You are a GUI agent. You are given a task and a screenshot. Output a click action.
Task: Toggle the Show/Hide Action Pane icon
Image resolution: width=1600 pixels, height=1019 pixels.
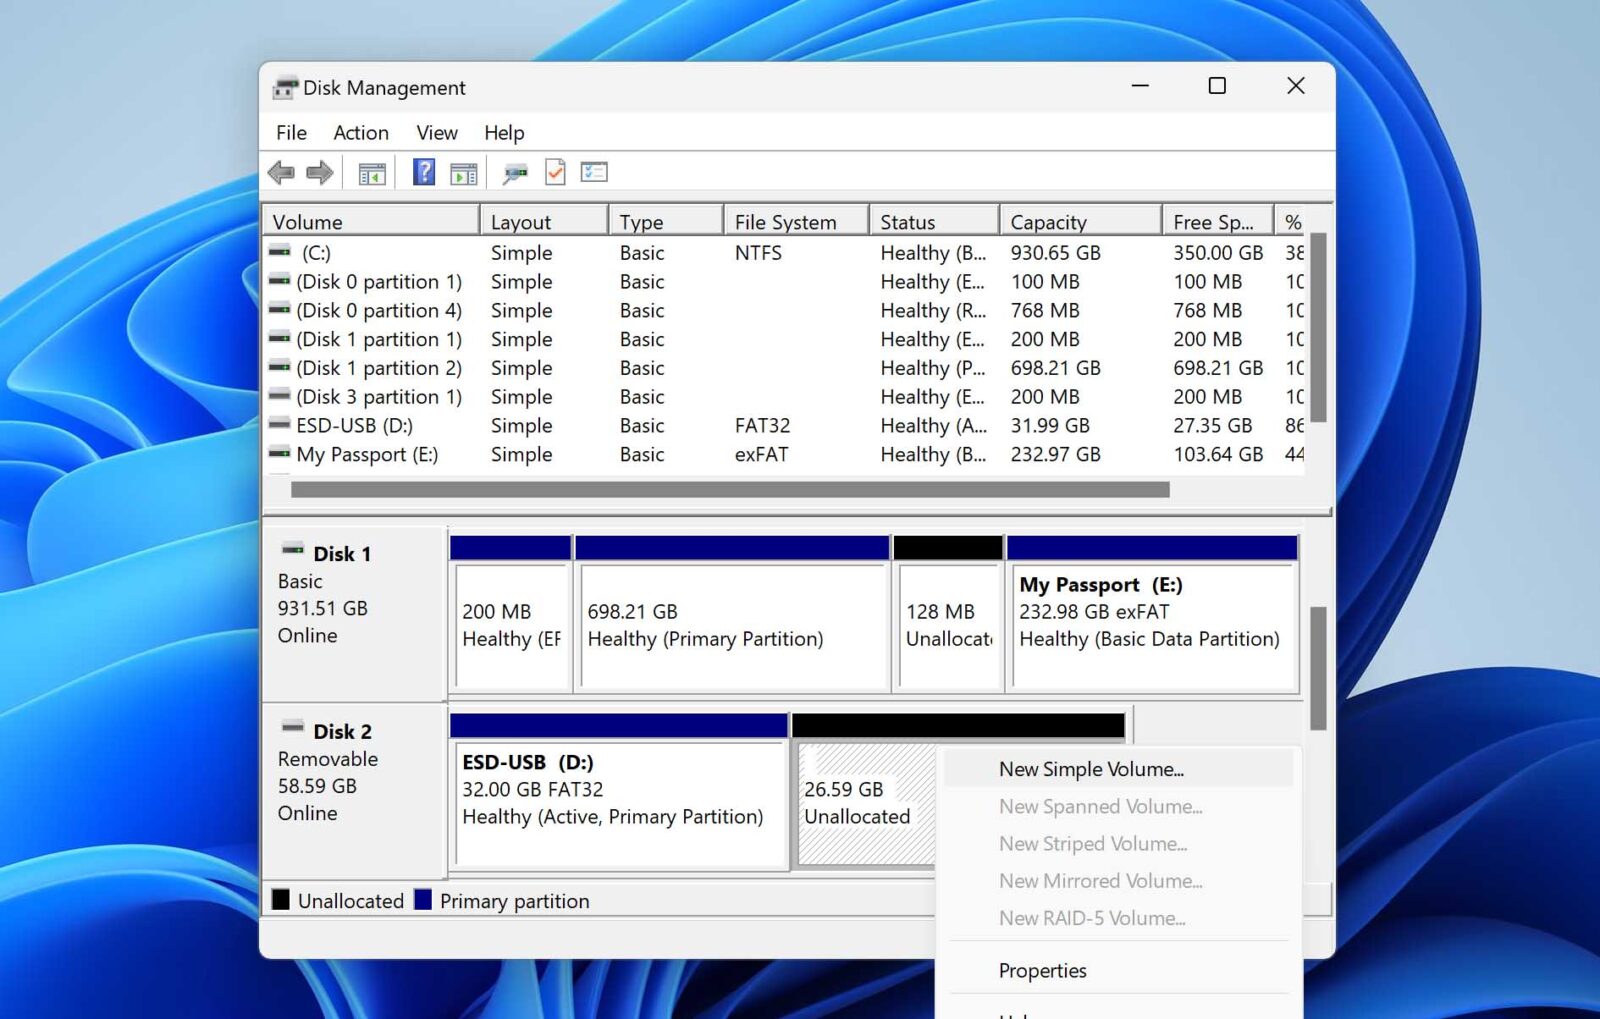coord(461,172)
